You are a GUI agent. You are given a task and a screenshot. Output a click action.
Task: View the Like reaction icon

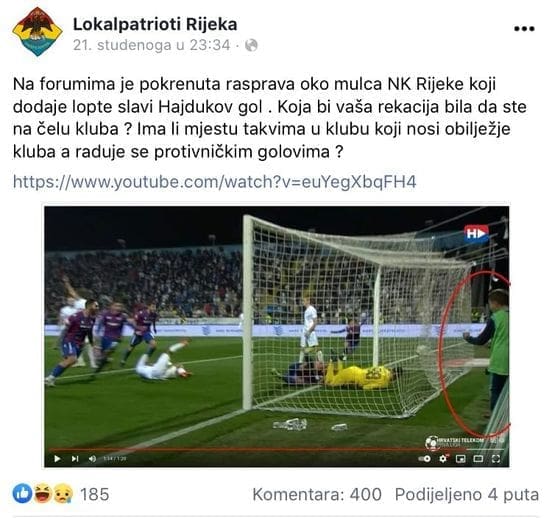[x=23, y=494]
